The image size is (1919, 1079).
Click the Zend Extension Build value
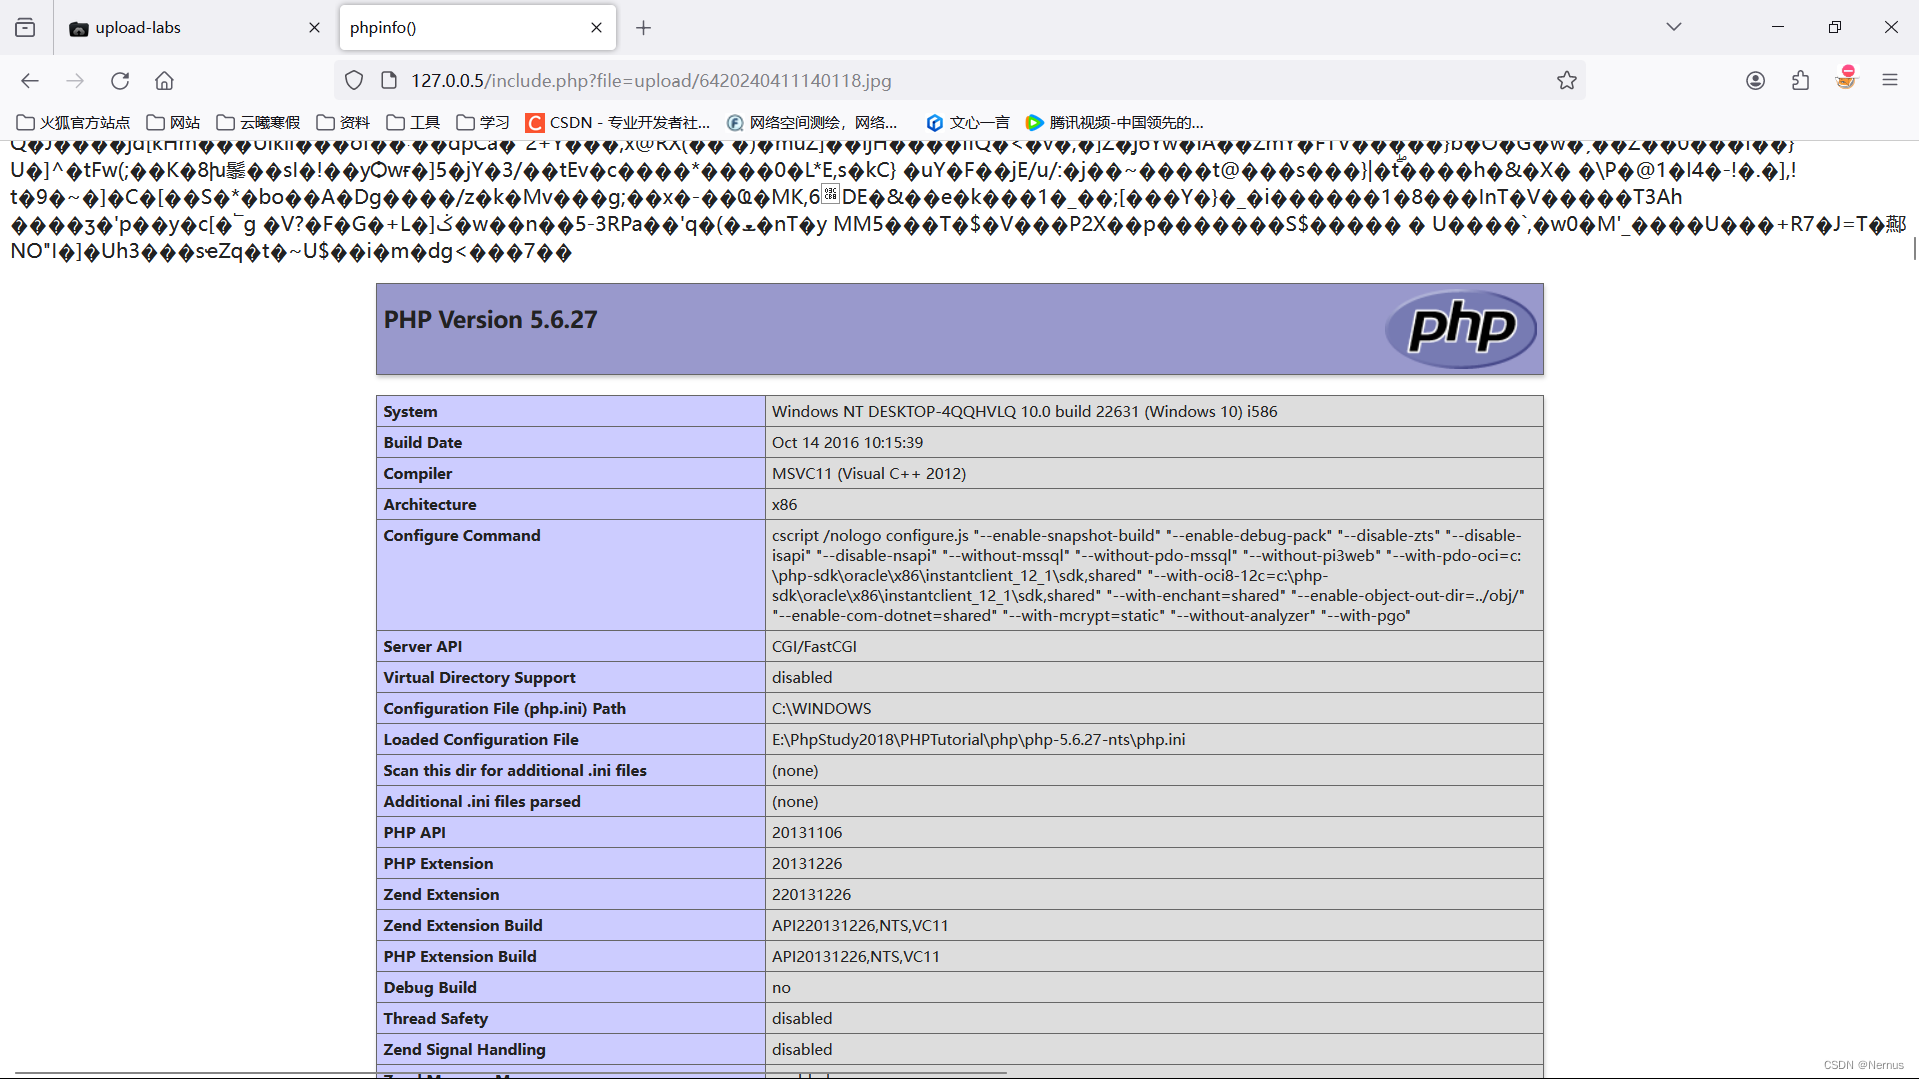click(860, 926)
